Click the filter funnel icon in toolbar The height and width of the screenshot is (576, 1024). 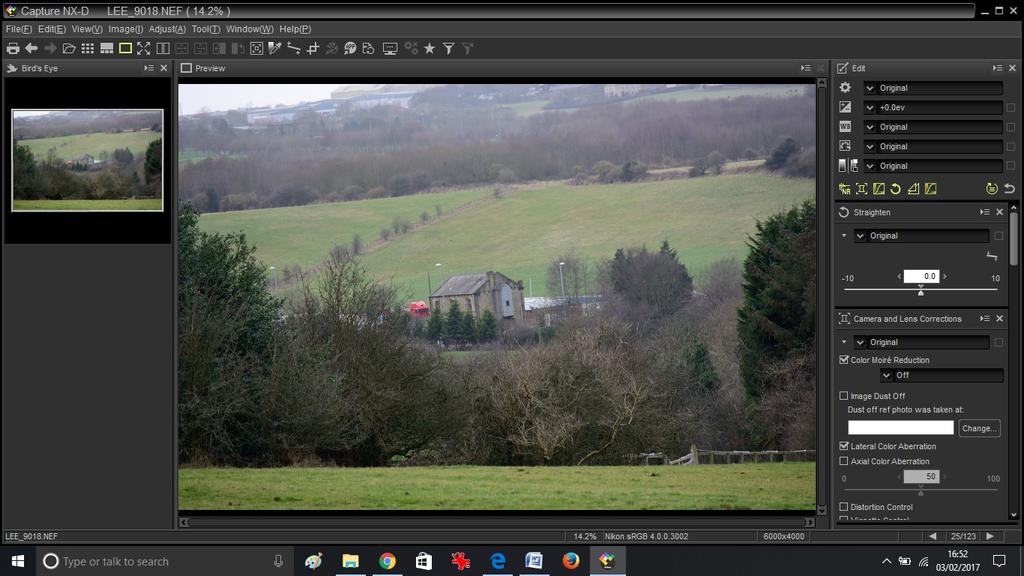[x=449, y=48]
